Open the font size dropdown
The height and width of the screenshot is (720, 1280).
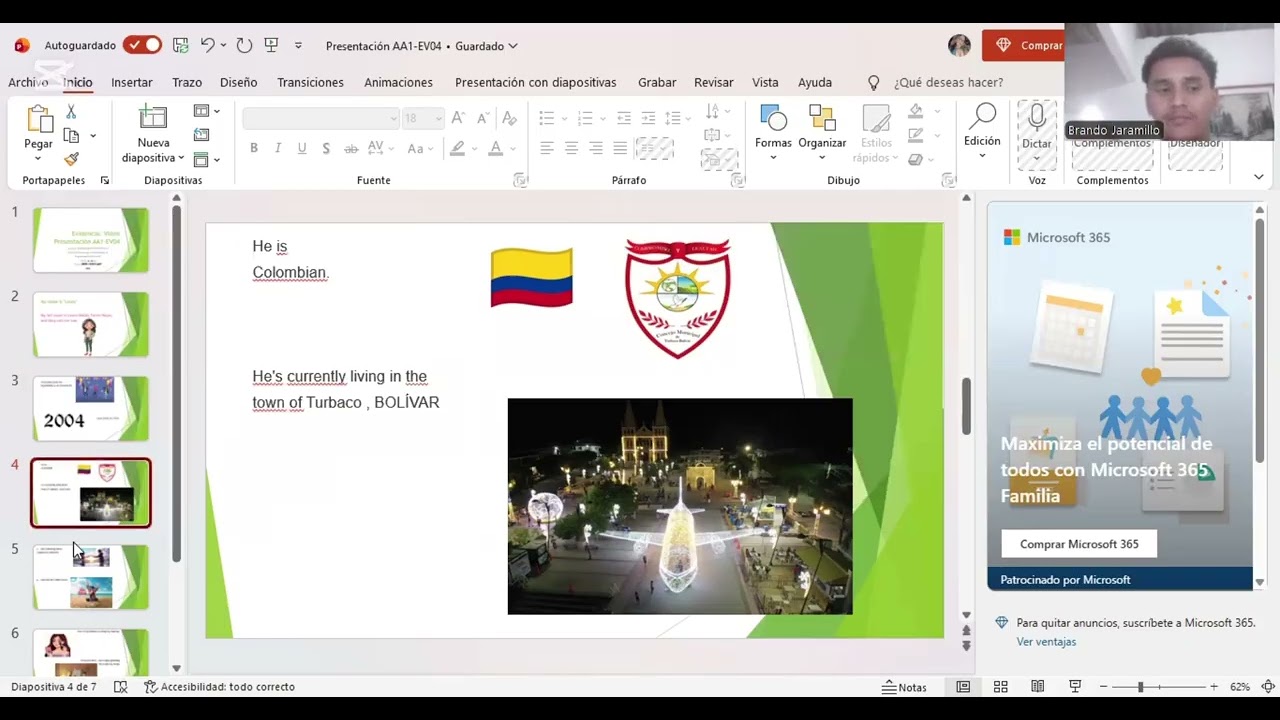[x=438, y=118]
